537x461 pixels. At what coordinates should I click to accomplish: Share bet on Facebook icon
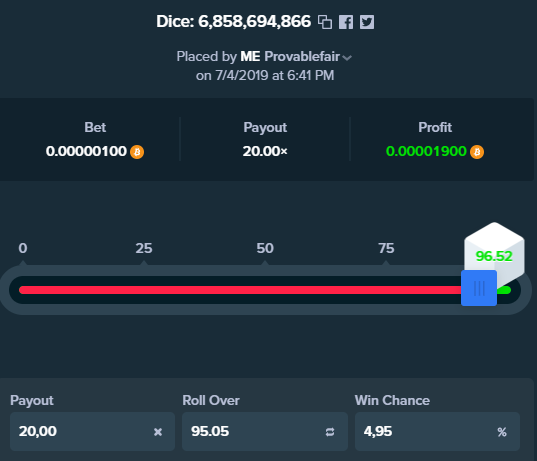click(x=346, y=22)
